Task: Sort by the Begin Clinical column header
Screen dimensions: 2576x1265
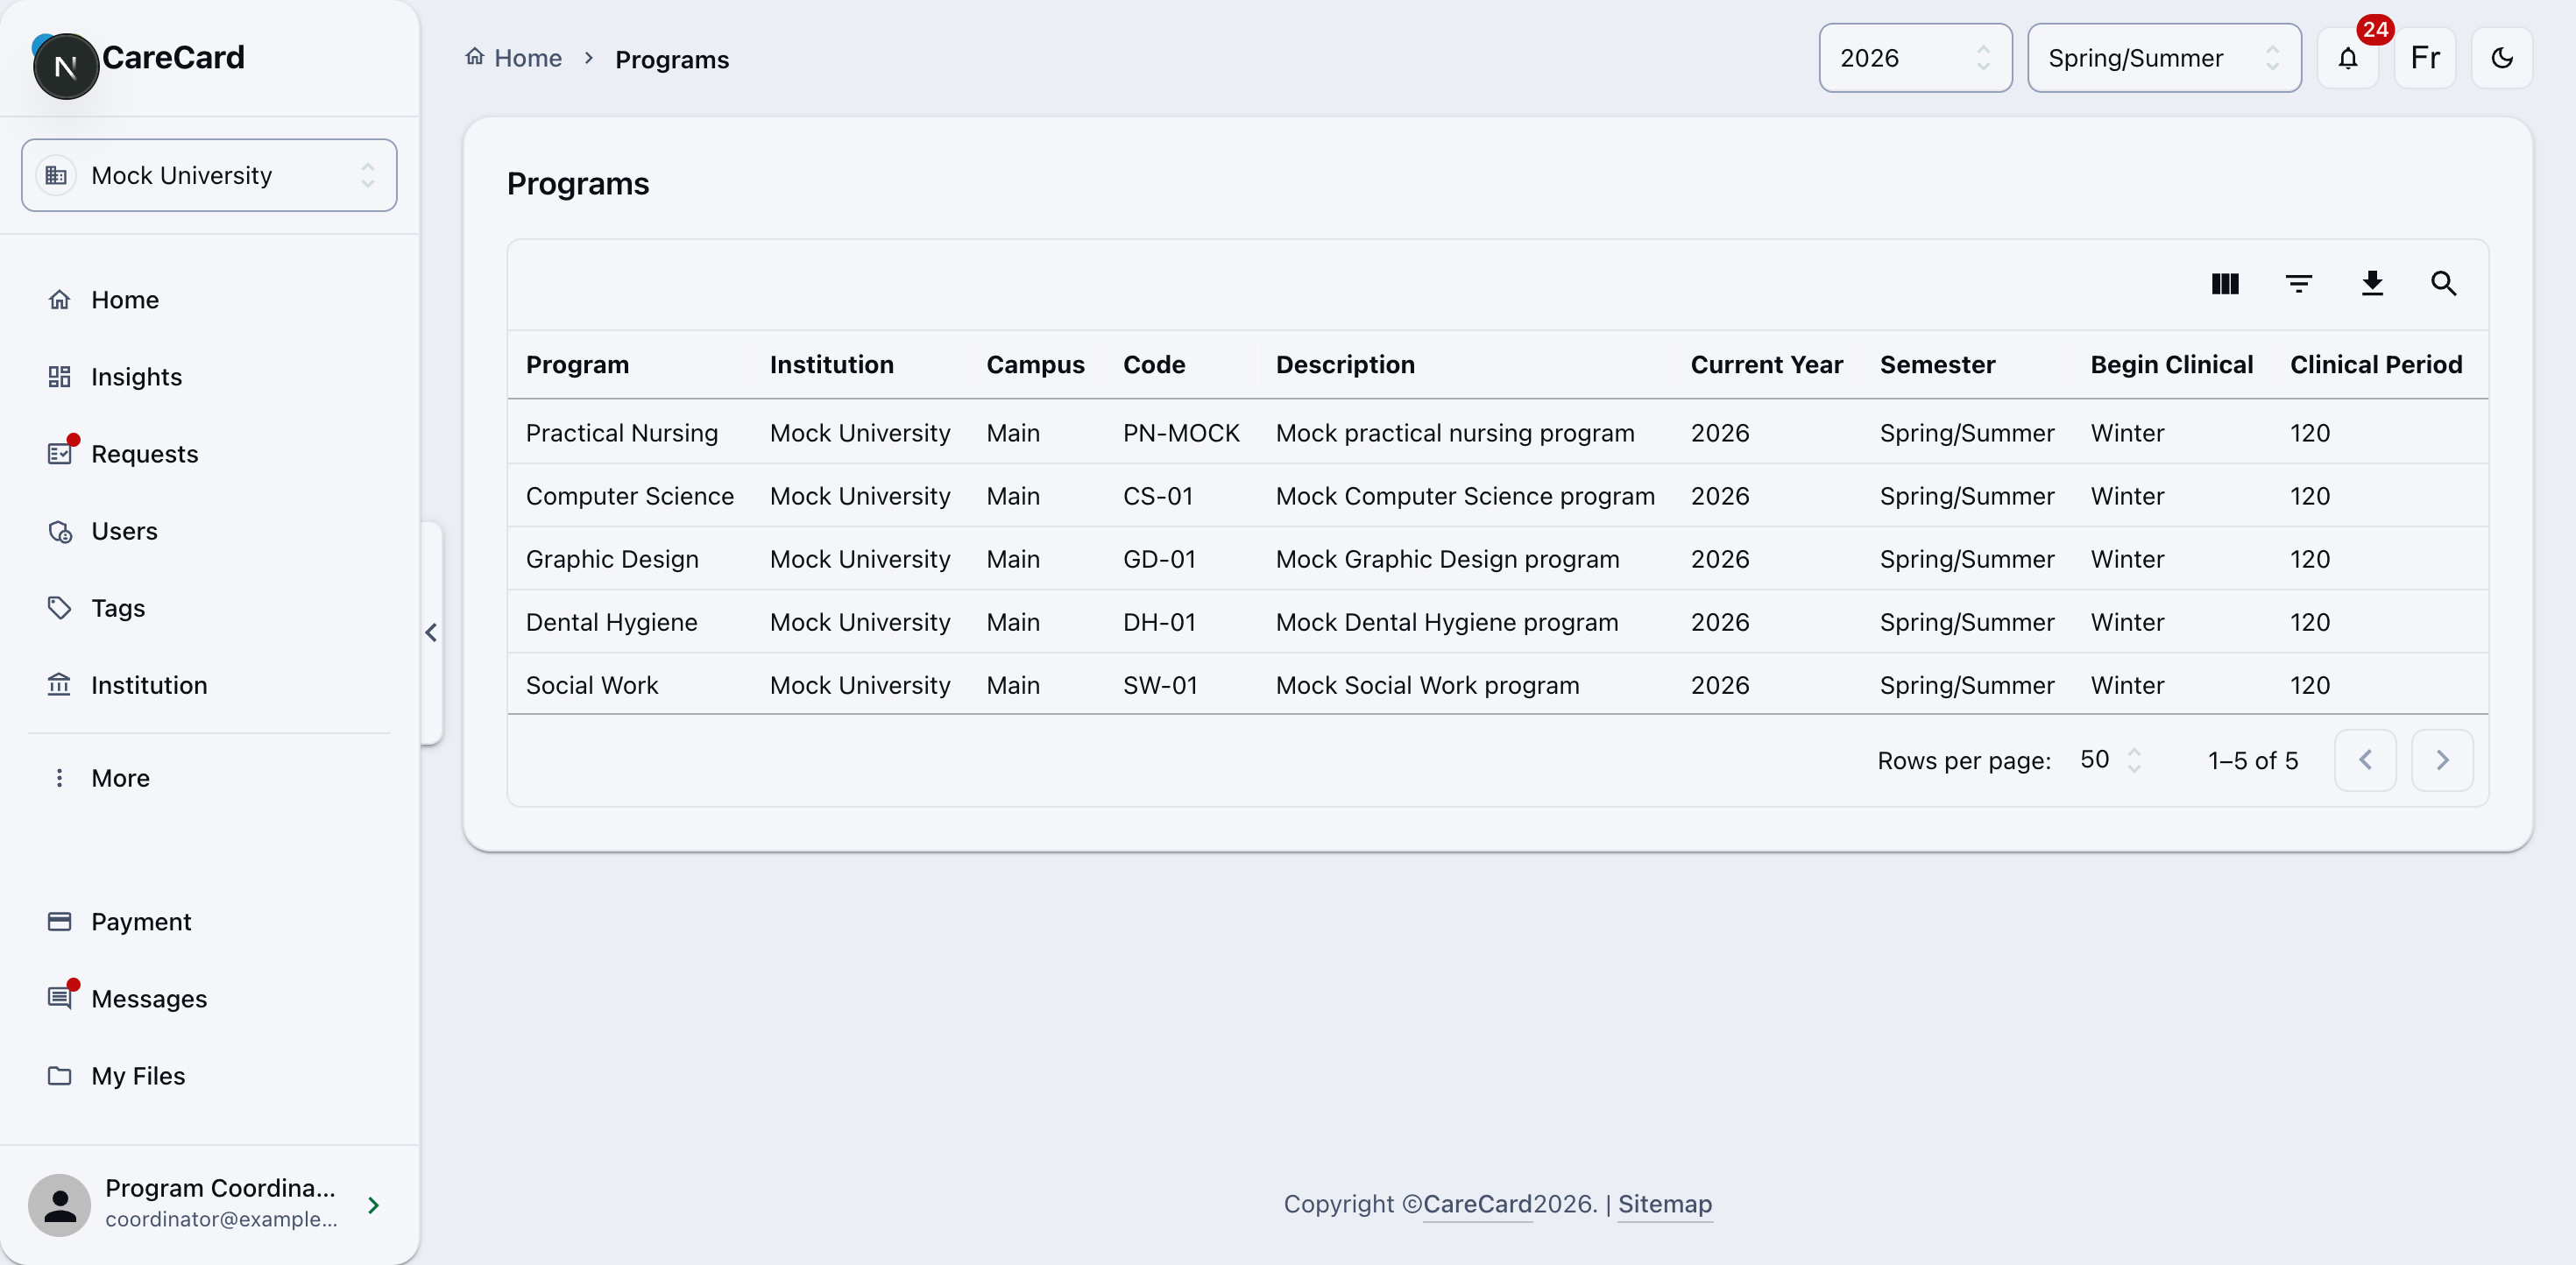Action: tap(2171, 365)
